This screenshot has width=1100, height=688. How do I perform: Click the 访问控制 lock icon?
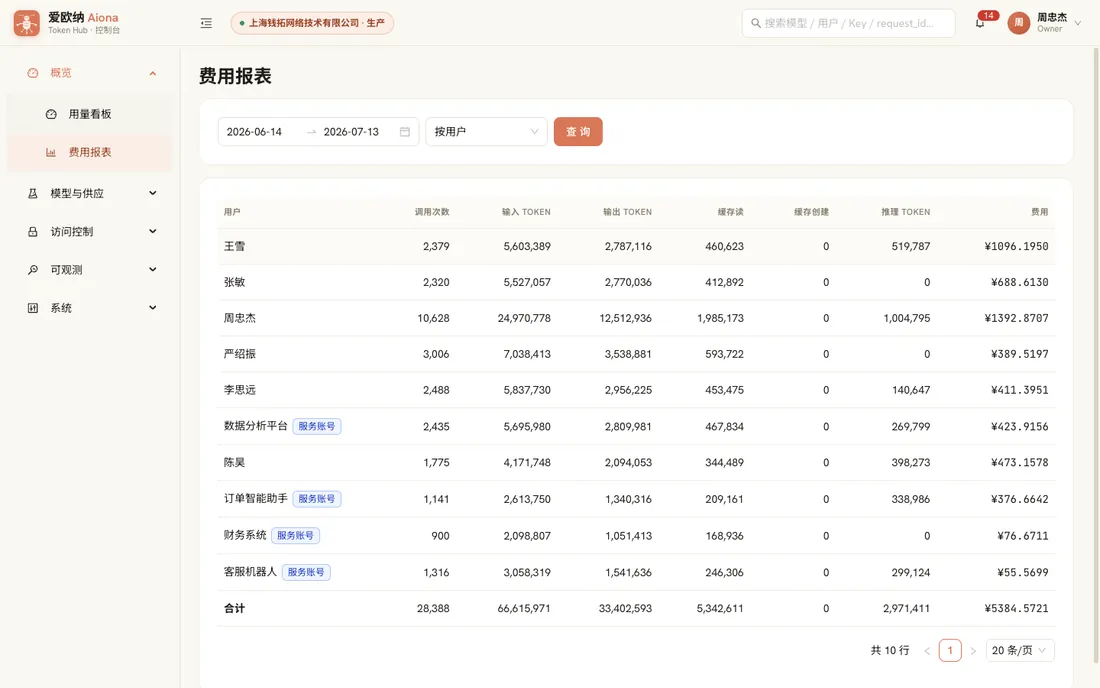coord(32,231)
